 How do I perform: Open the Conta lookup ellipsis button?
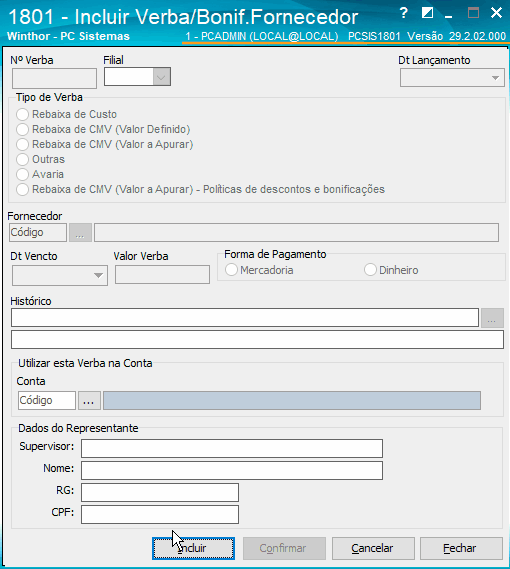89,401
